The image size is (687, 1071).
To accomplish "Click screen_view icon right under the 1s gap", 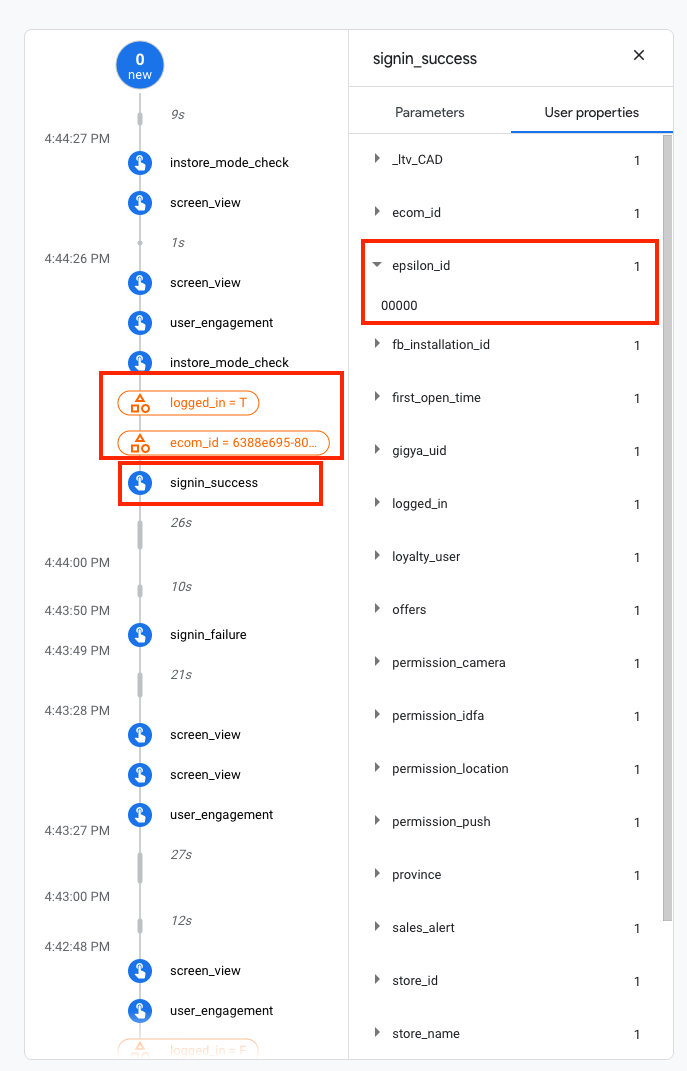I will pos(140,283).
